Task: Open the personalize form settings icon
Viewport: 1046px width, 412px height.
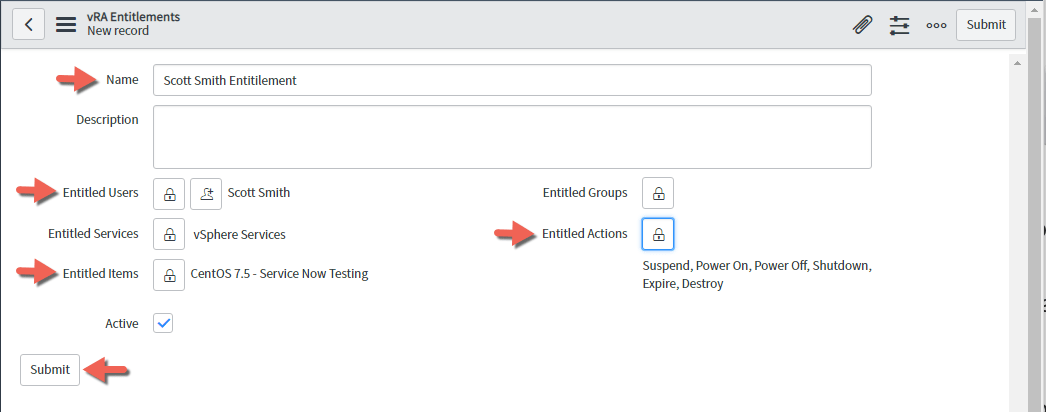Action: click(900, 25)
